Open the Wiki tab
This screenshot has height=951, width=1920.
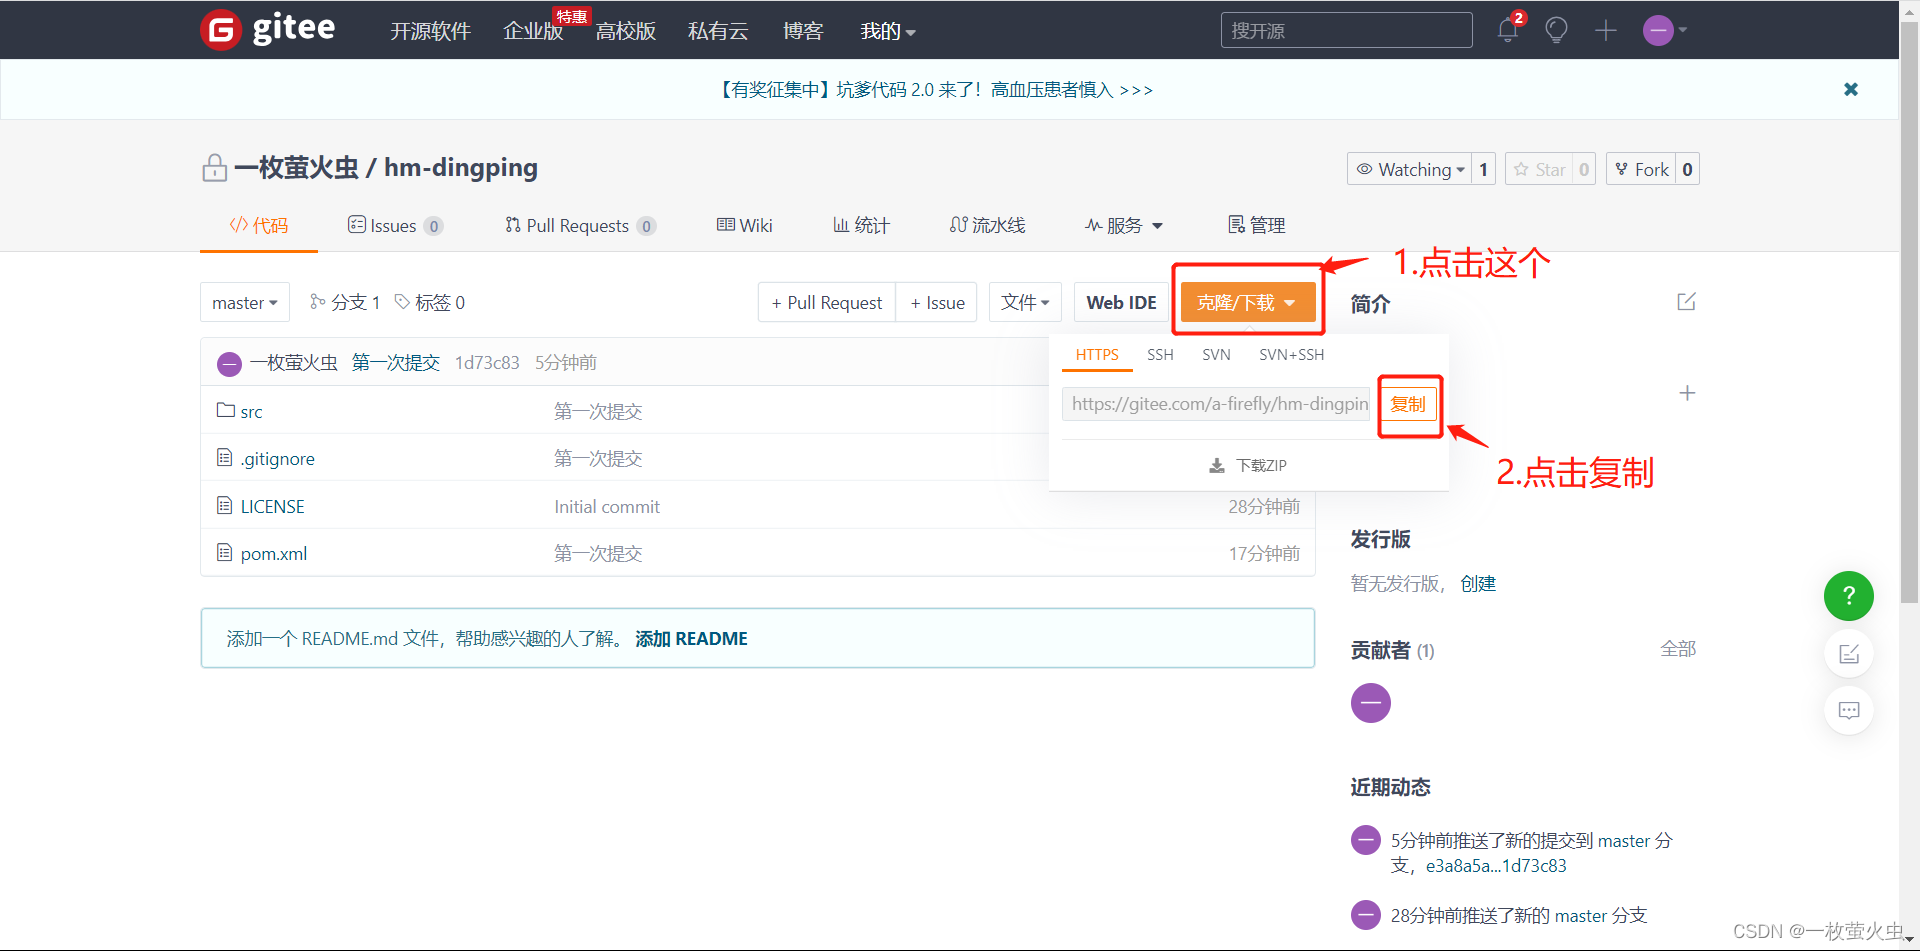click(x=745, y=226)
